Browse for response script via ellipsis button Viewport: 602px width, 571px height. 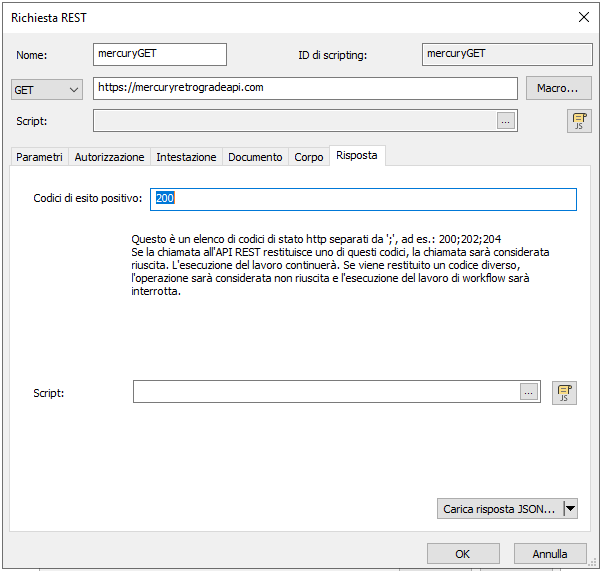tap(529, 392)
